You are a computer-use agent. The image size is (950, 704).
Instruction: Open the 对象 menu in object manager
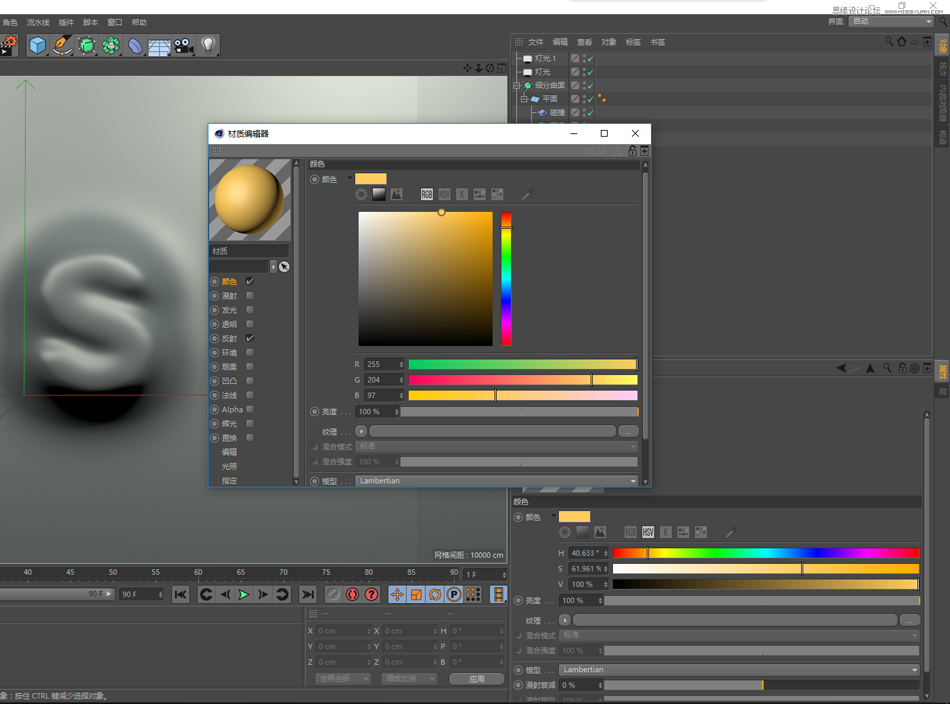click(x=608, y=42)
